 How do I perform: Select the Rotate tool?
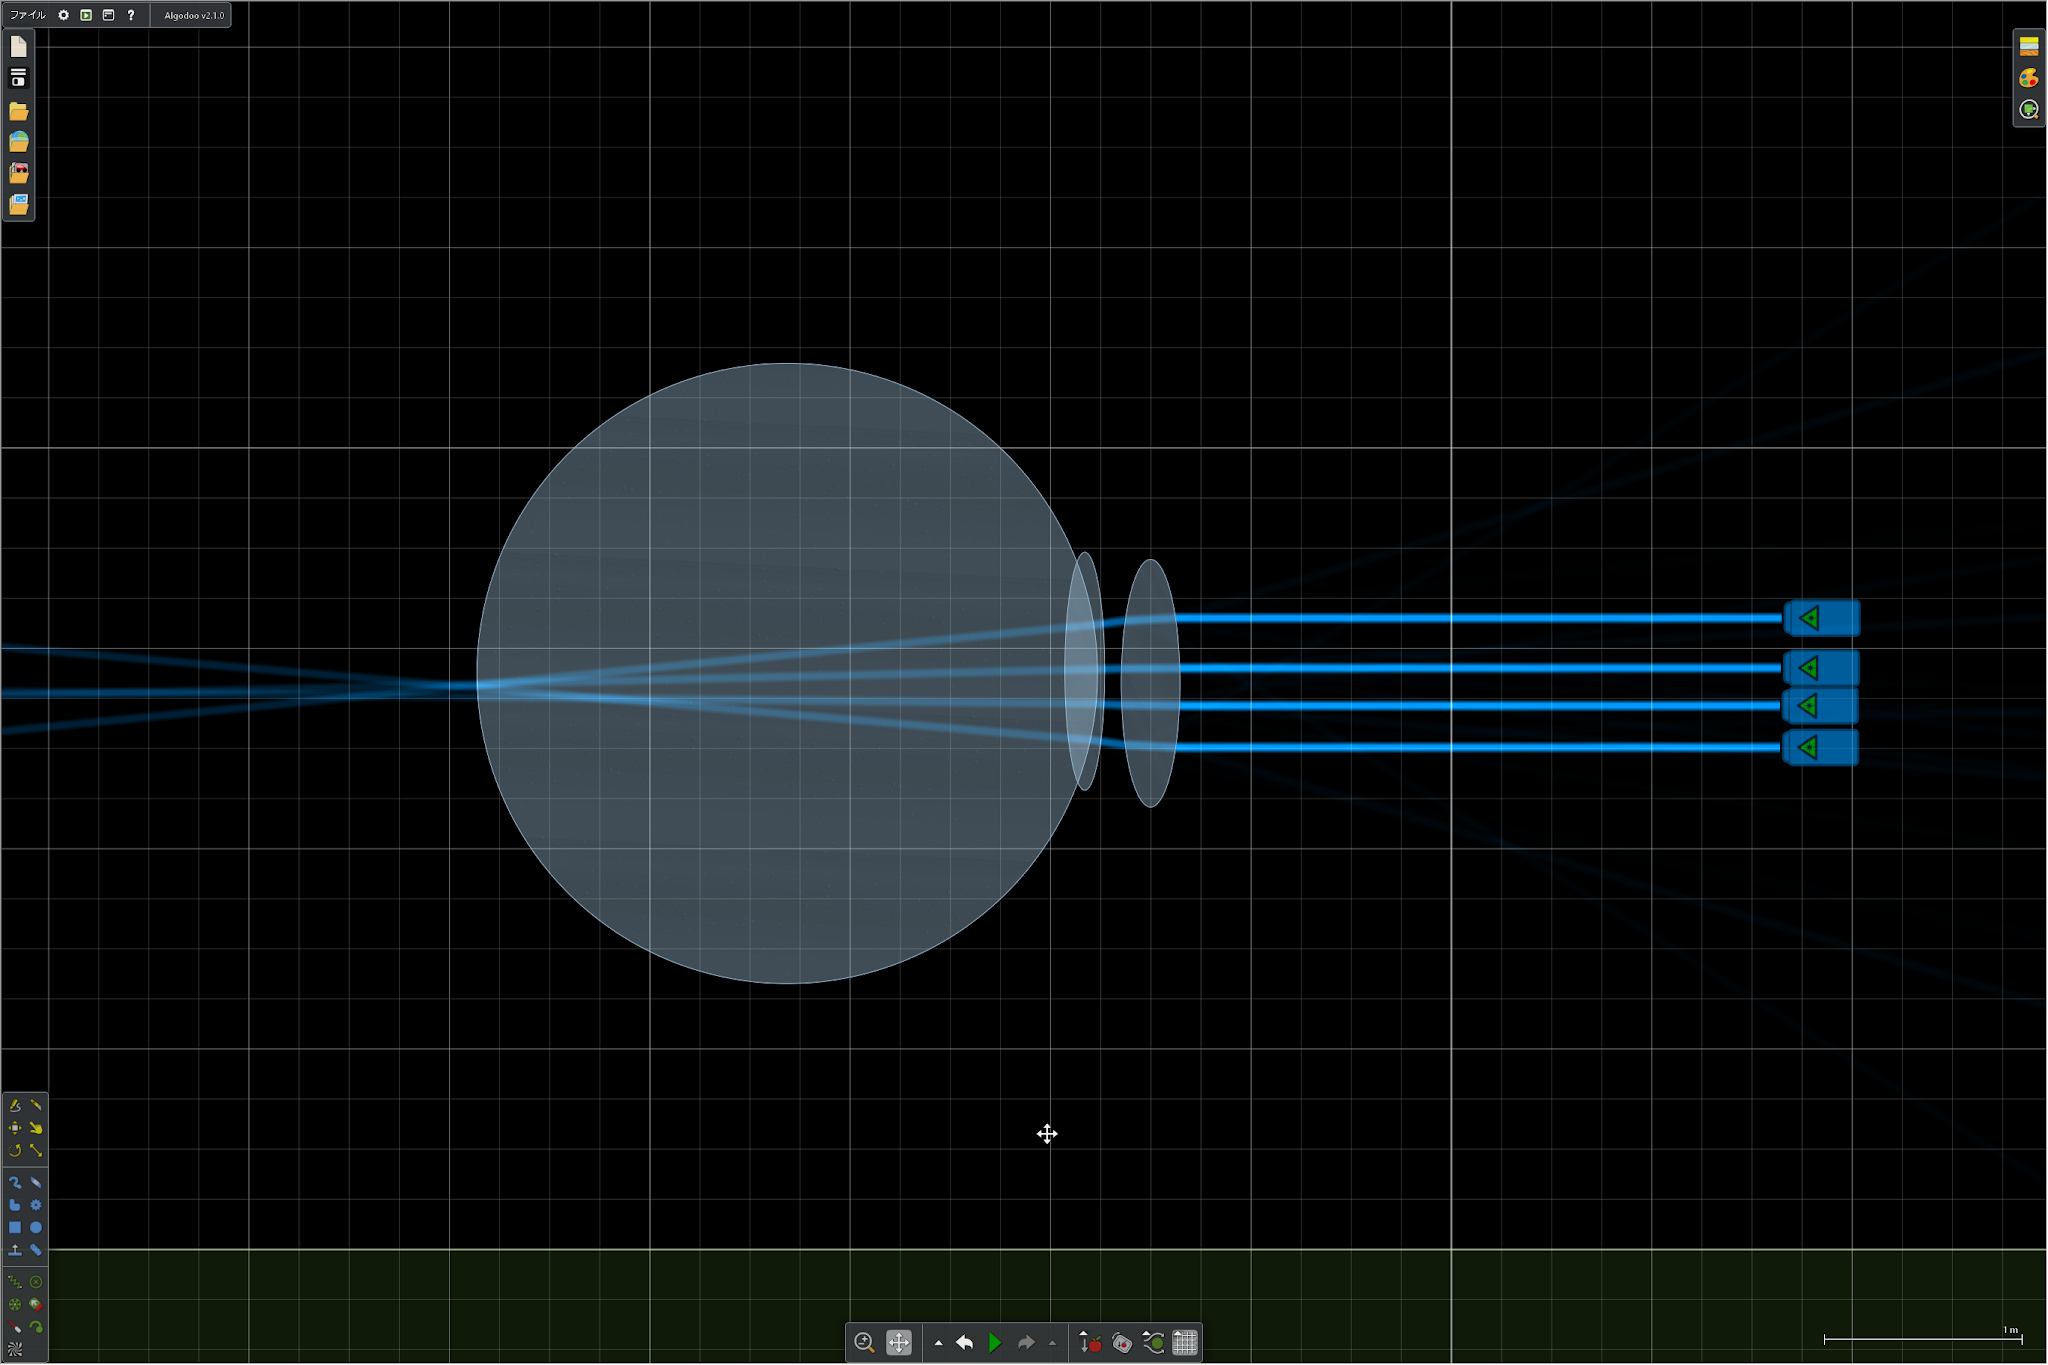(x=15, y=1150)
